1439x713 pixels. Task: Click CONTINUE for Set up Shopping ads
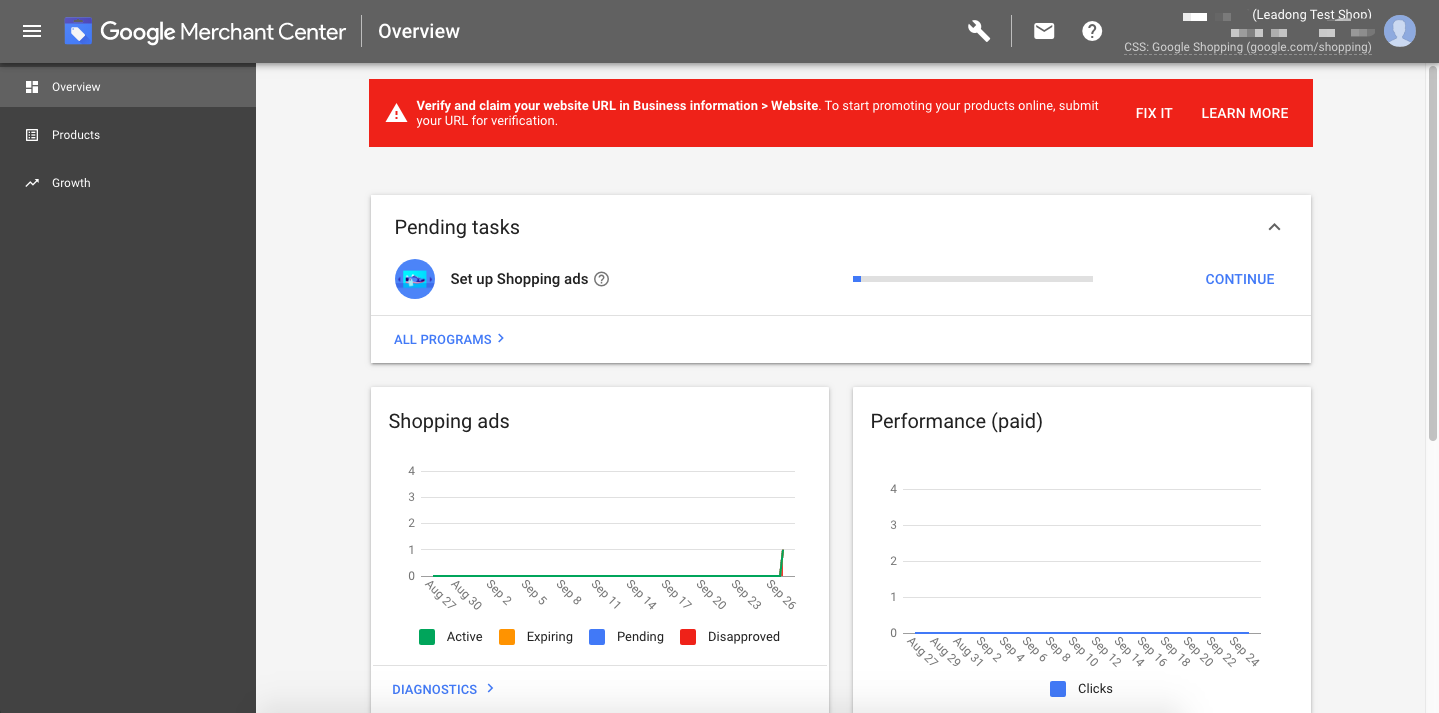click(1239, 279)
